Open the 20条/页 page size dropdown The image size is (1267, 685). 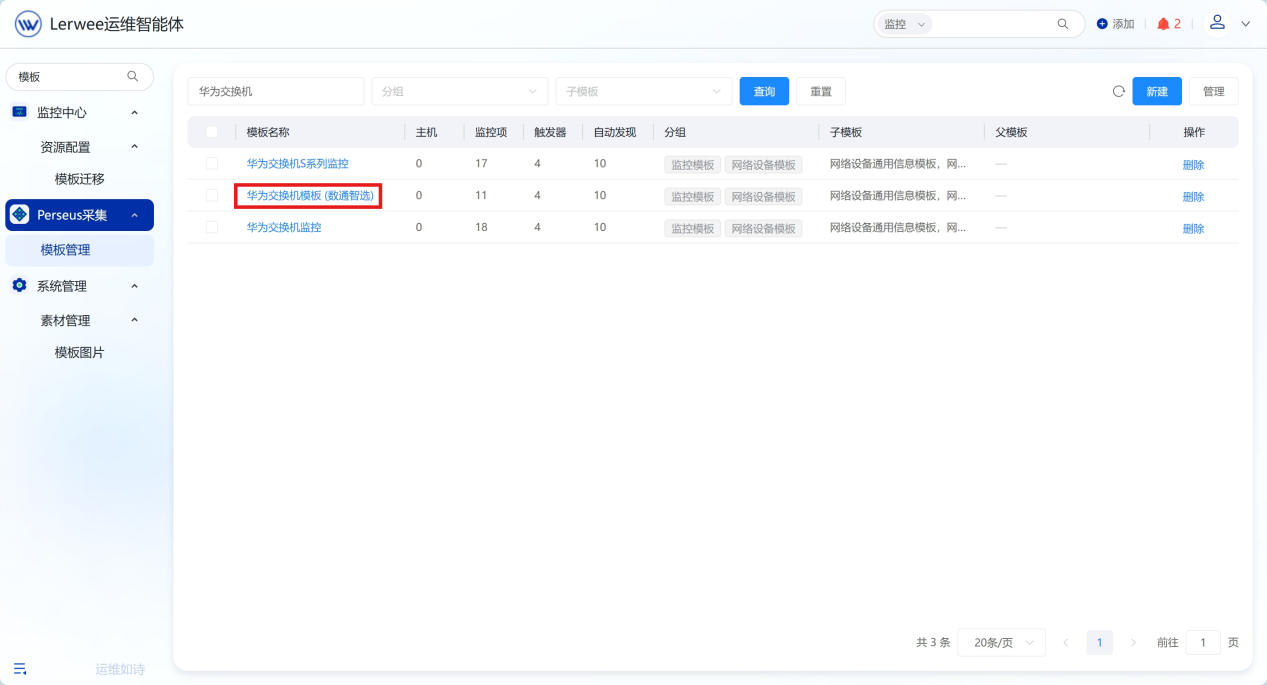pos(1001,642)
